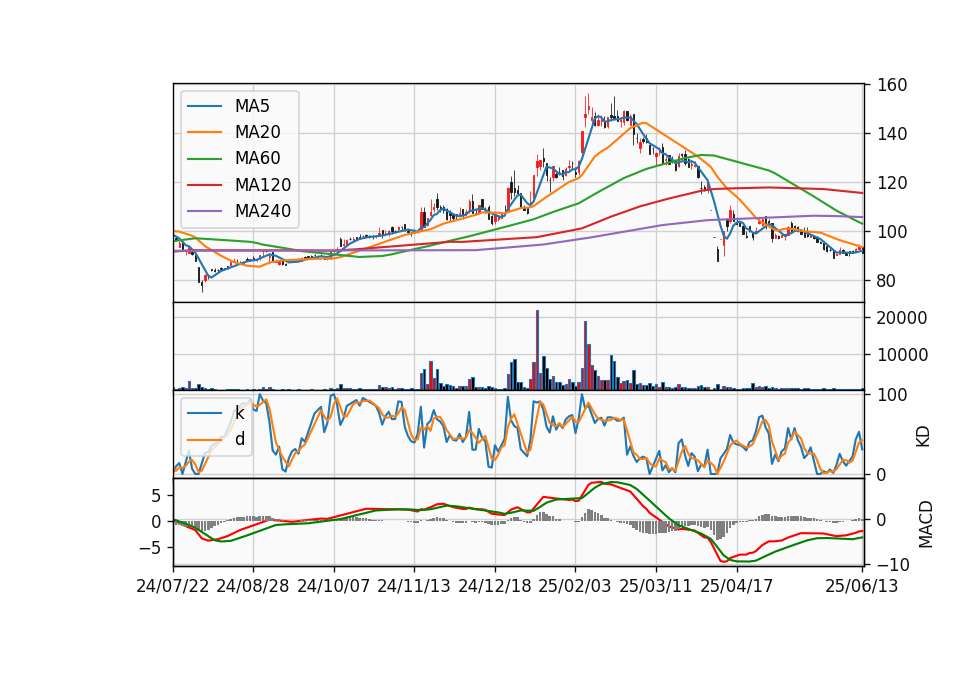The width and height of the screenshot is (960, 690).
Task: Click the MA60 legend label
Action: [x=257, y=159]
